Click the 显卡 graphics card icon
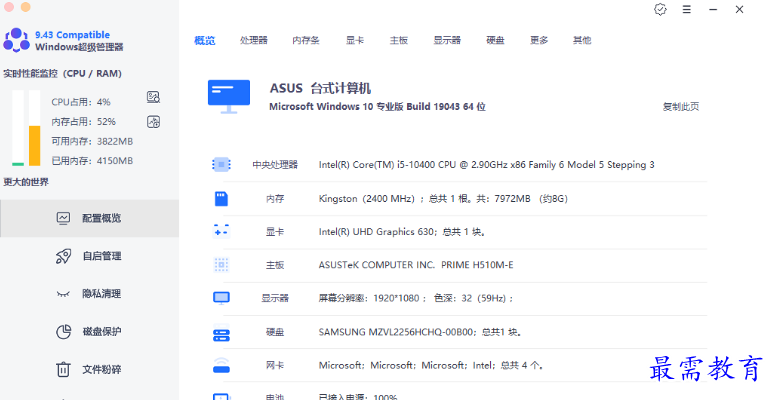The width and height of the screenshot is (771, 400). tap(221, 231)
